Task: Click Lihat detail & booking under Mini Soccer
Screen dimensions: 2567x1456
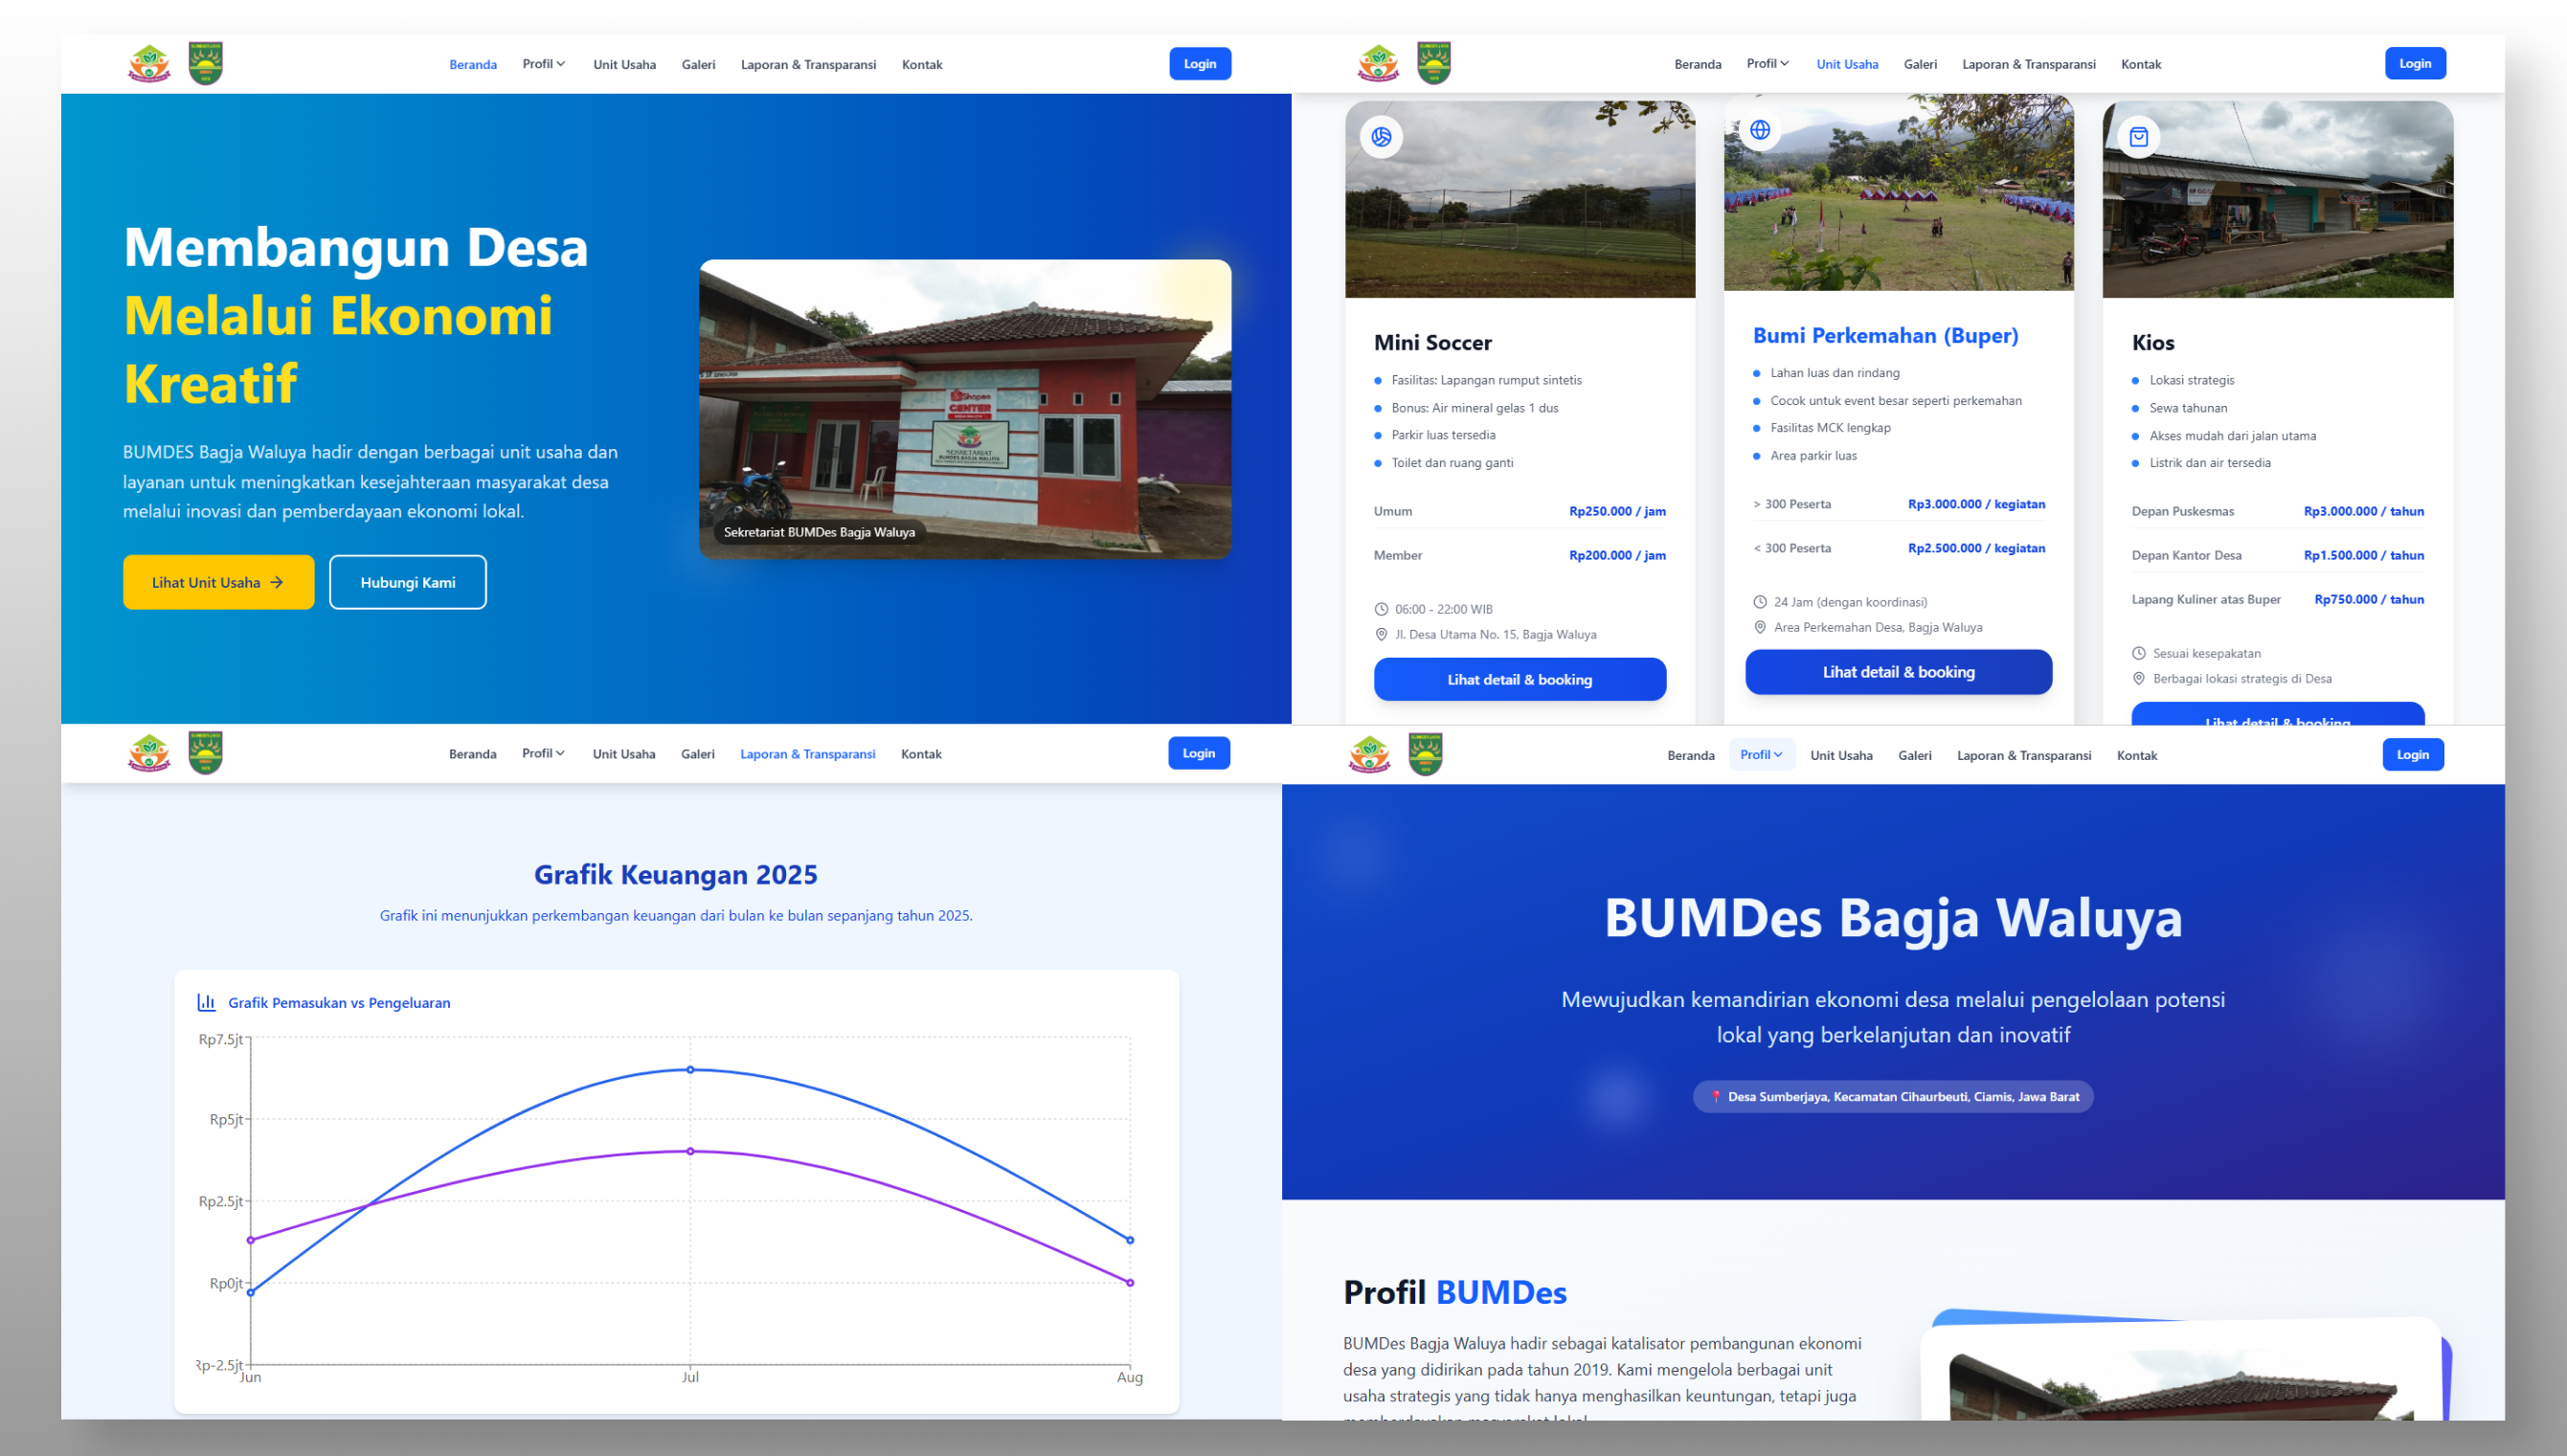Action: pyautogui.click(x=1520, y=679)
